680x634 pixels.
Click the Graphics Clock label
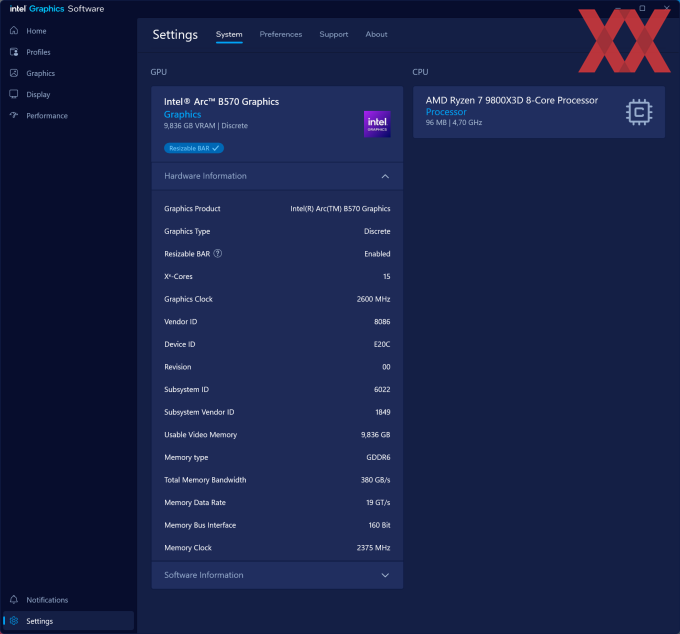(x=188, y=299)
